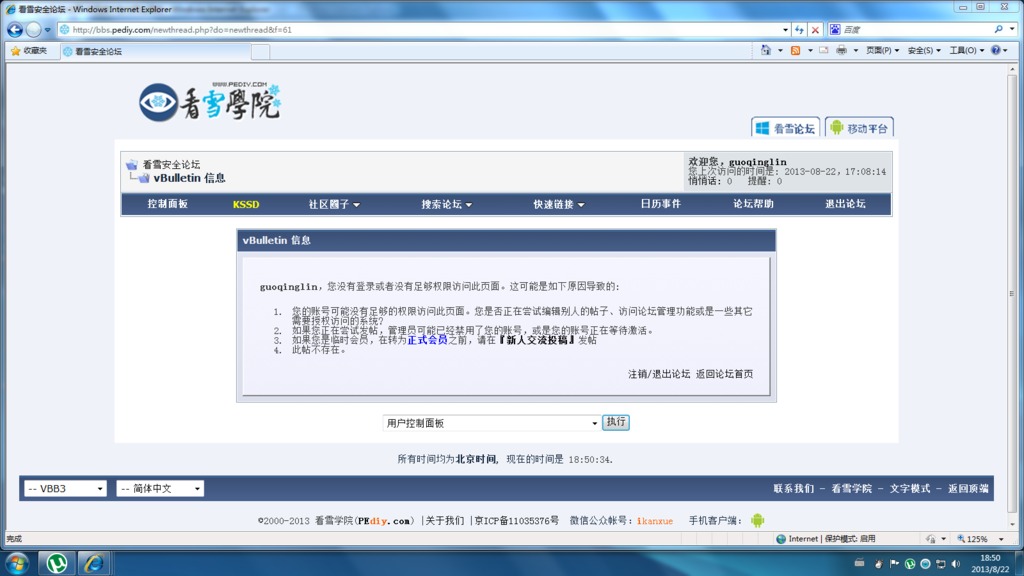
Task: Open the 工具(O) menu dropdown
Action: pyautogui.click(x=967, y=50)
